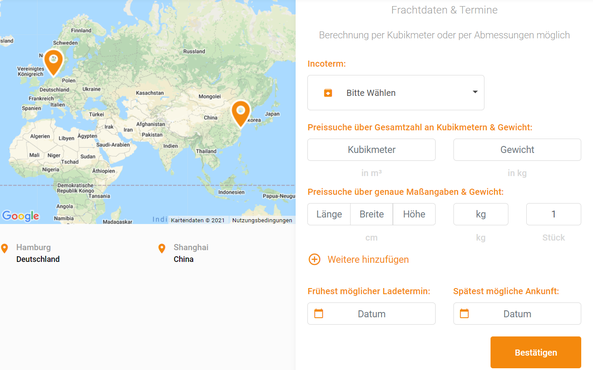Screen dimensions: 593x370
Task: Open the Frühest möglicher Ladetermin date picker
Action: [x=371, y=314]
